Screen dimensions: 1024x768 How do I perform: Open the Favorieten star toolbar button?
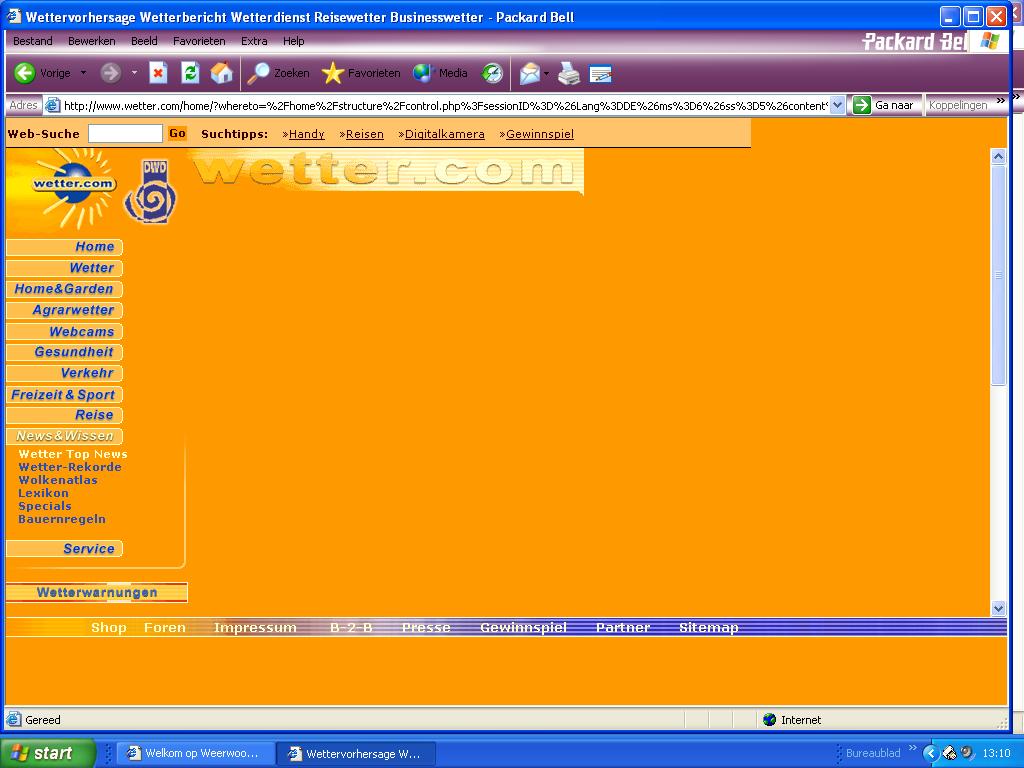tap(361, 73)
